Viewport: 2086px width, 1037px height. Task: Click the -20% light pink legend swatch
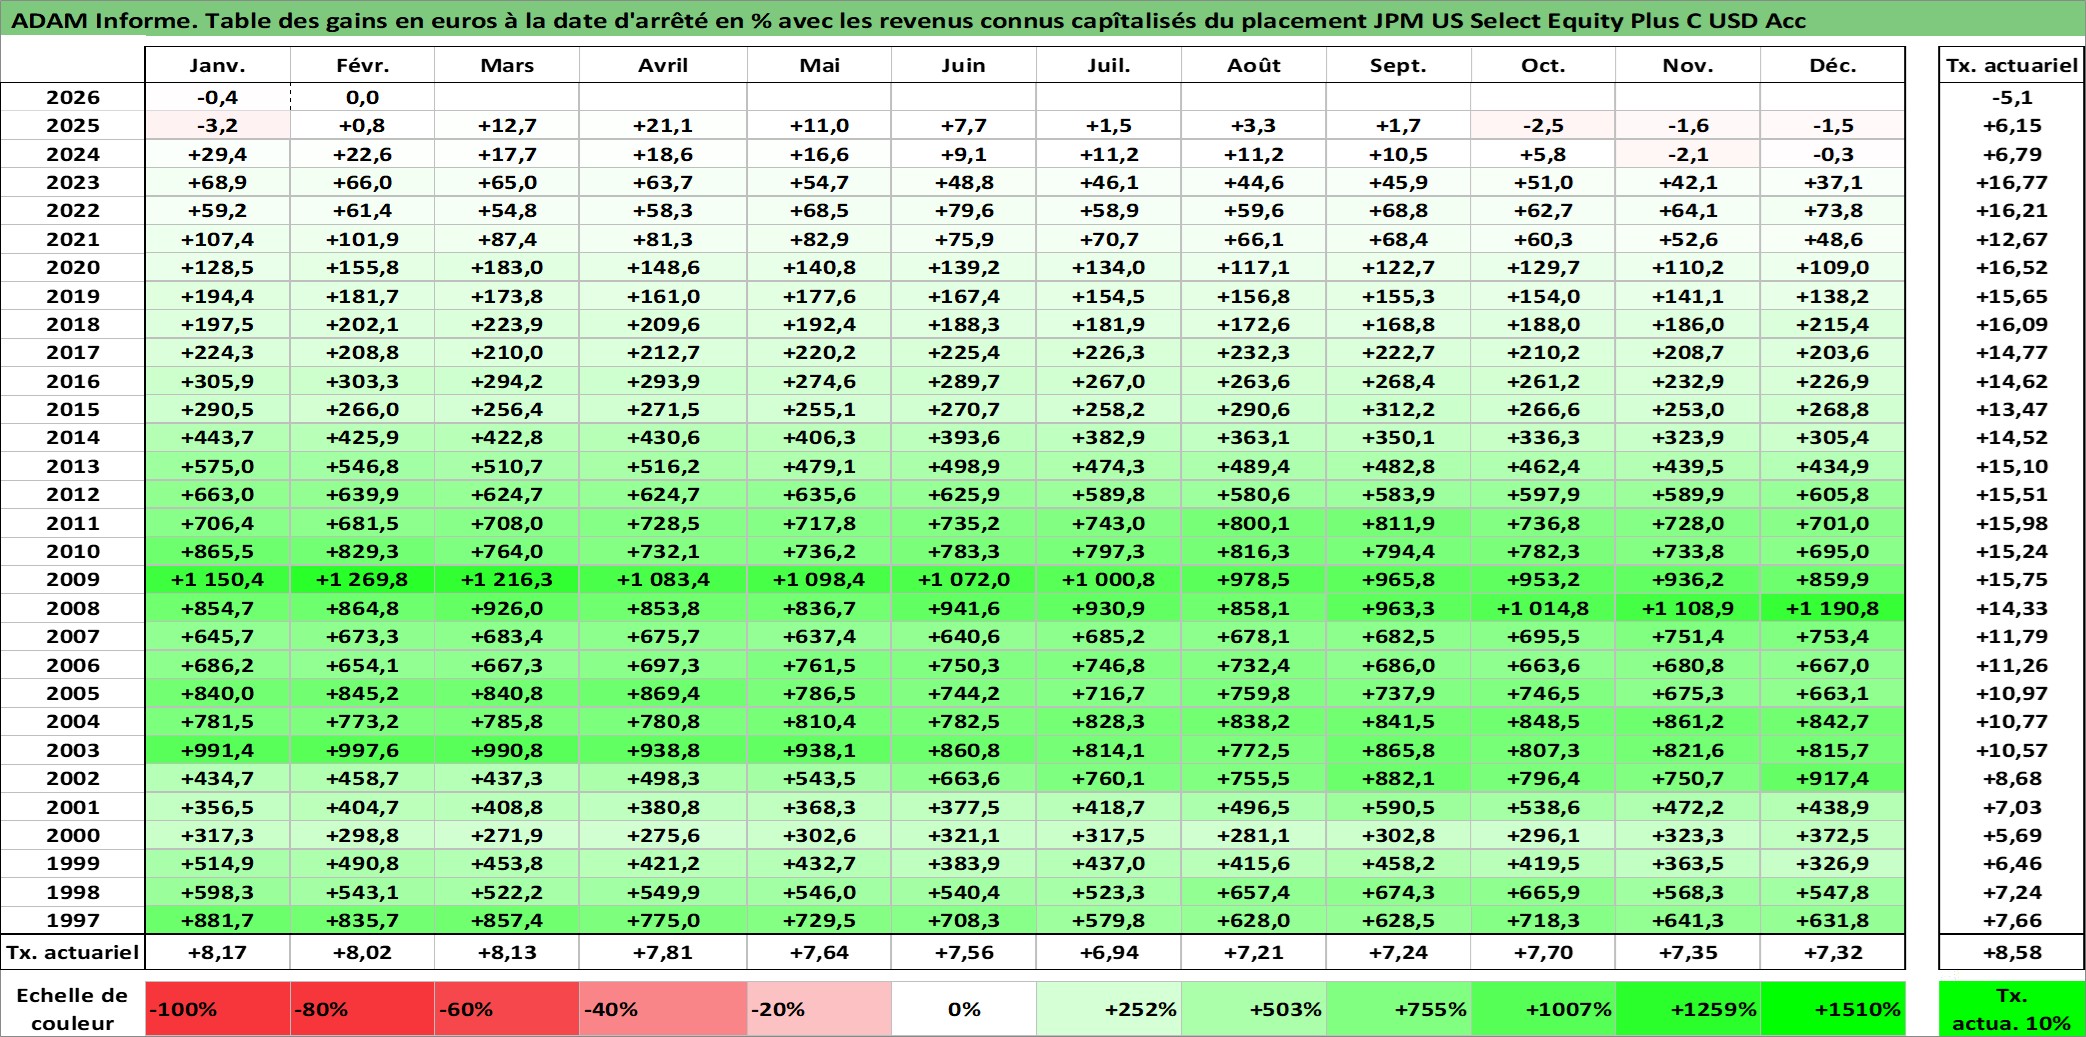[x=819, y=1009]
